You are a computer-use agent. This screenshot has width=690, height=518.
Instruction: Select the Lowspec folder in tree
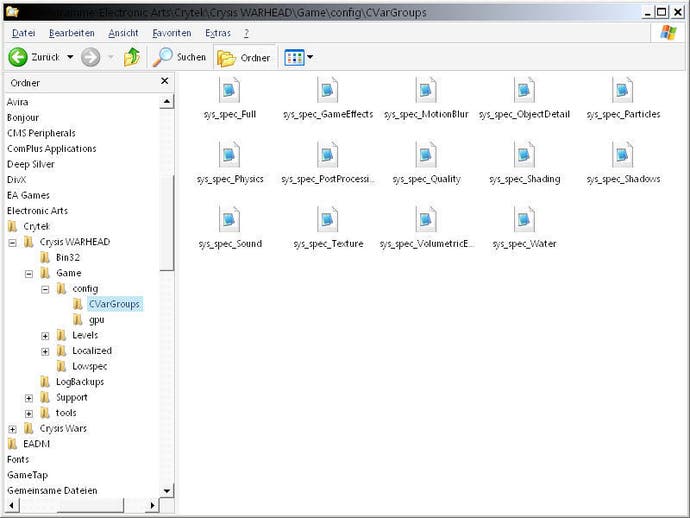tap(90, 366)
